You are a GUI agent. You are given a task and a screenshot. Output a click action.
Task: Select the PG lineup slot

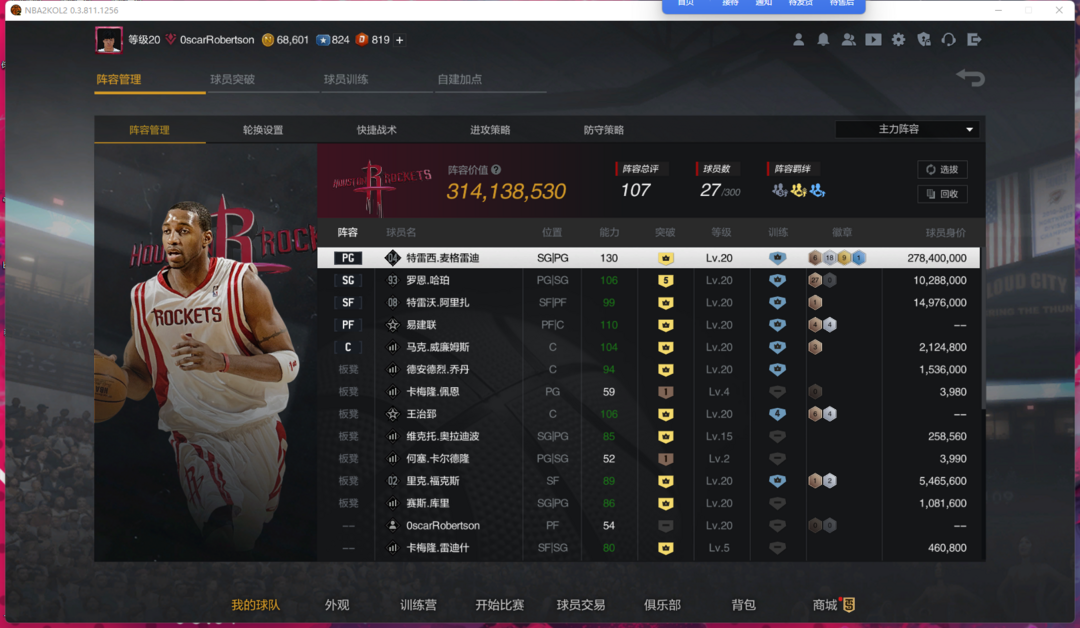click(x=348, y=258)
